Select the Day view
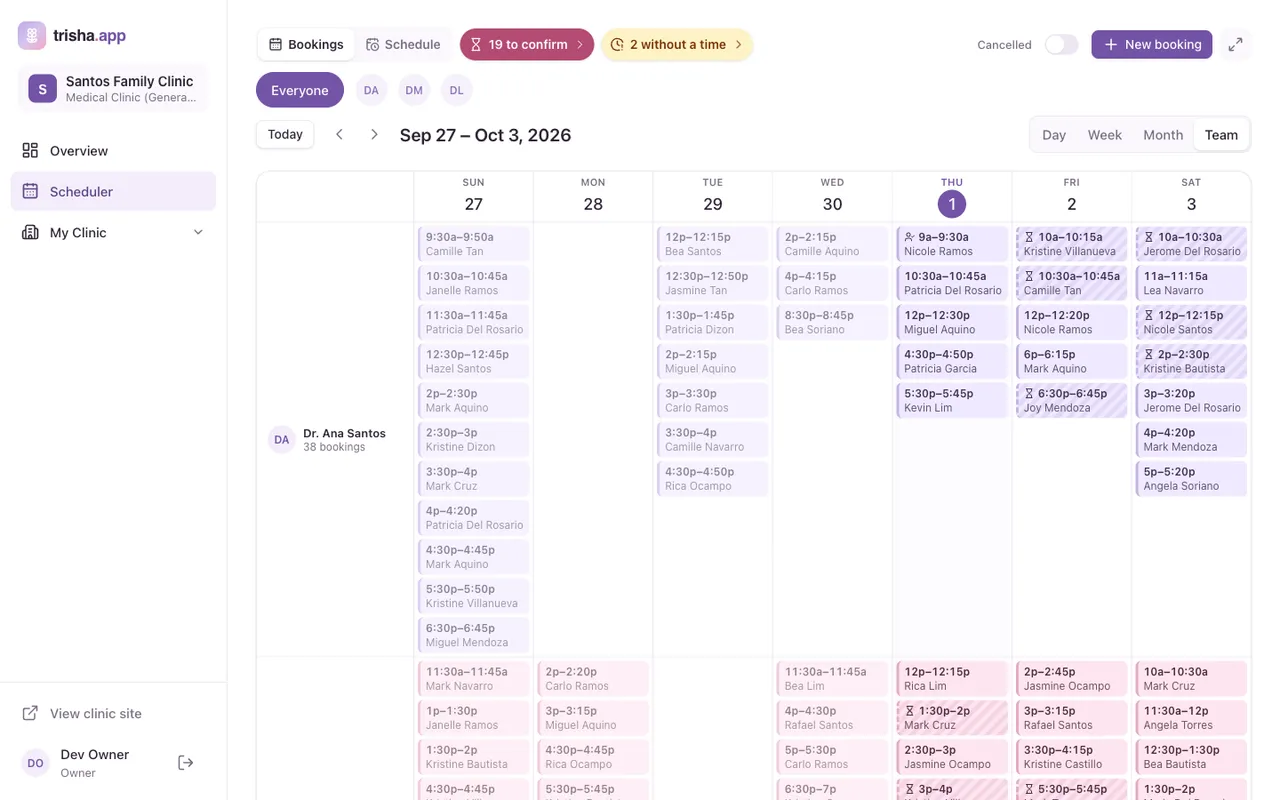The width and height of the screenshot is (1280, 800). (1054, 135)
